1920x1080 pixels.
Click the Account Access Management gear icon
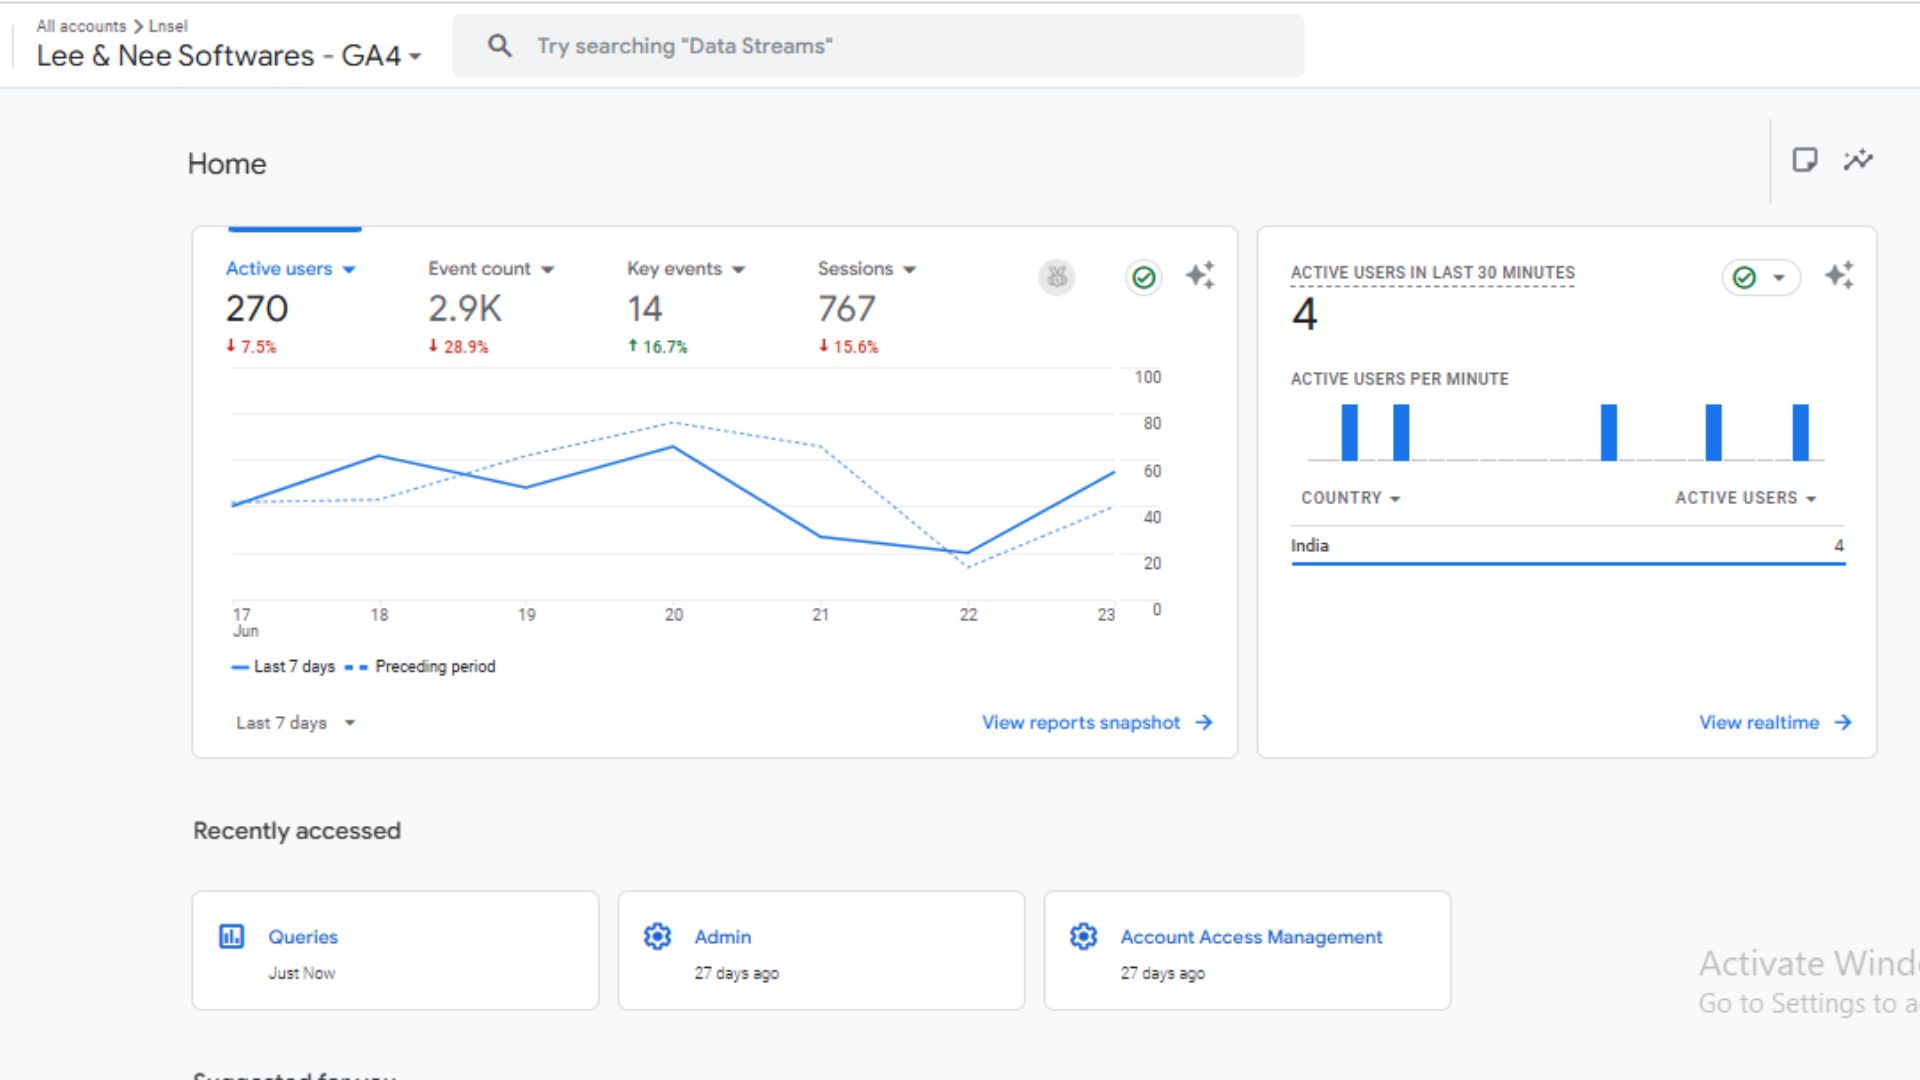coord(1083,937)
